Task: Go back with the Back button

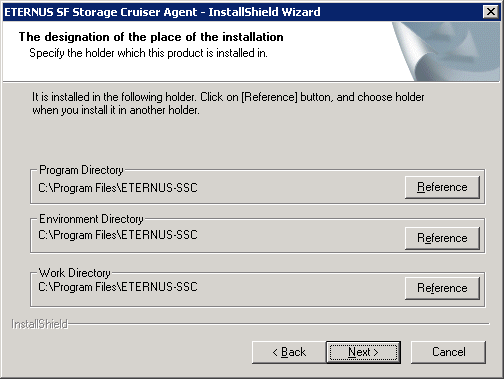Action: click(289, 352)
